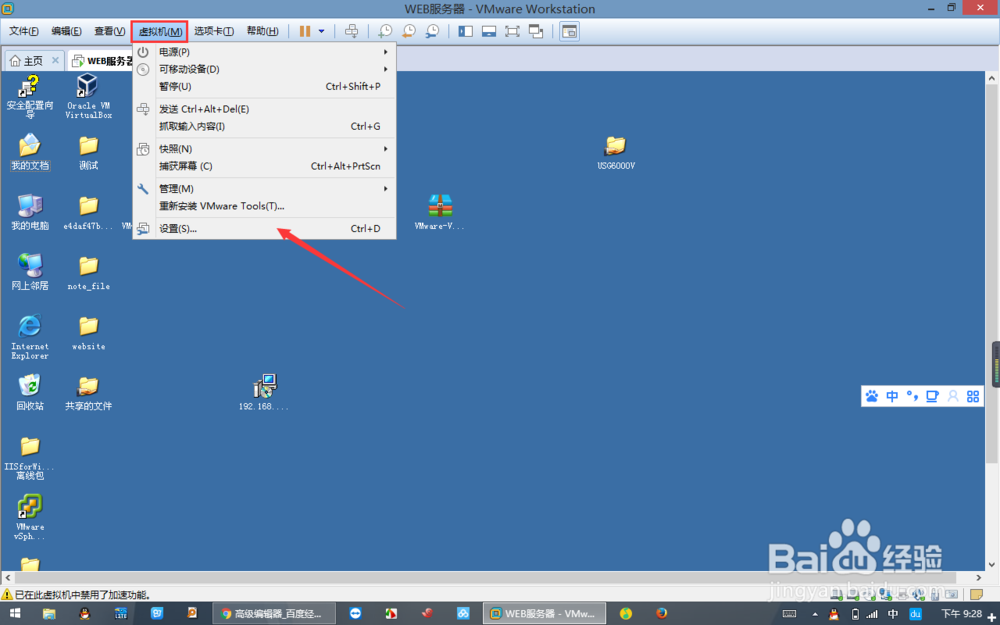The height and width of the screenshot is (625, 1000).
Task: Open the 编辑(E) menu
Action: [66, 31]
